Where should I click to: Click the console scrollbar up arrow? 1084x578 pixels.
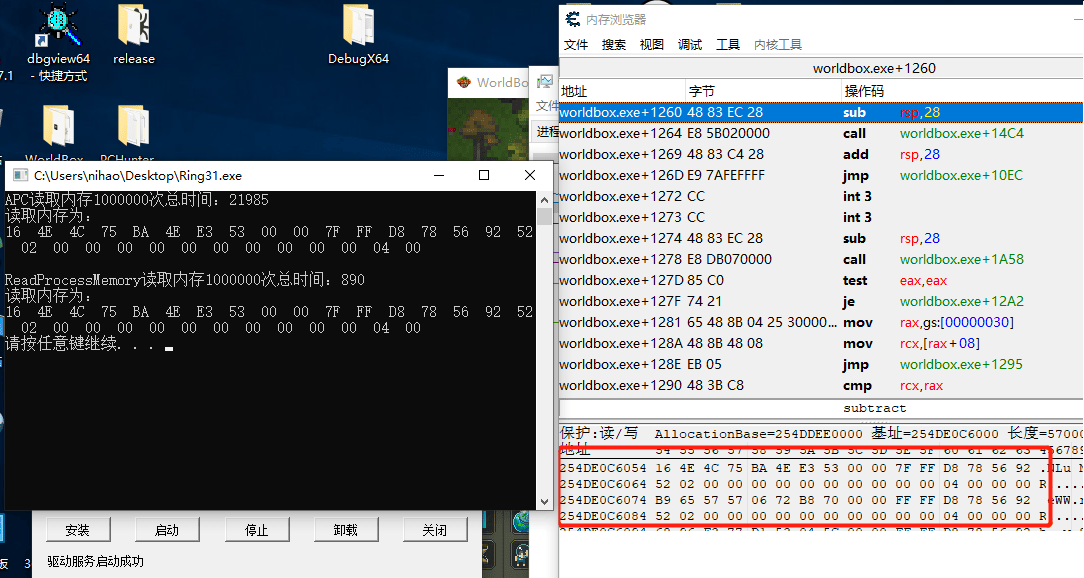coord(544,200)
